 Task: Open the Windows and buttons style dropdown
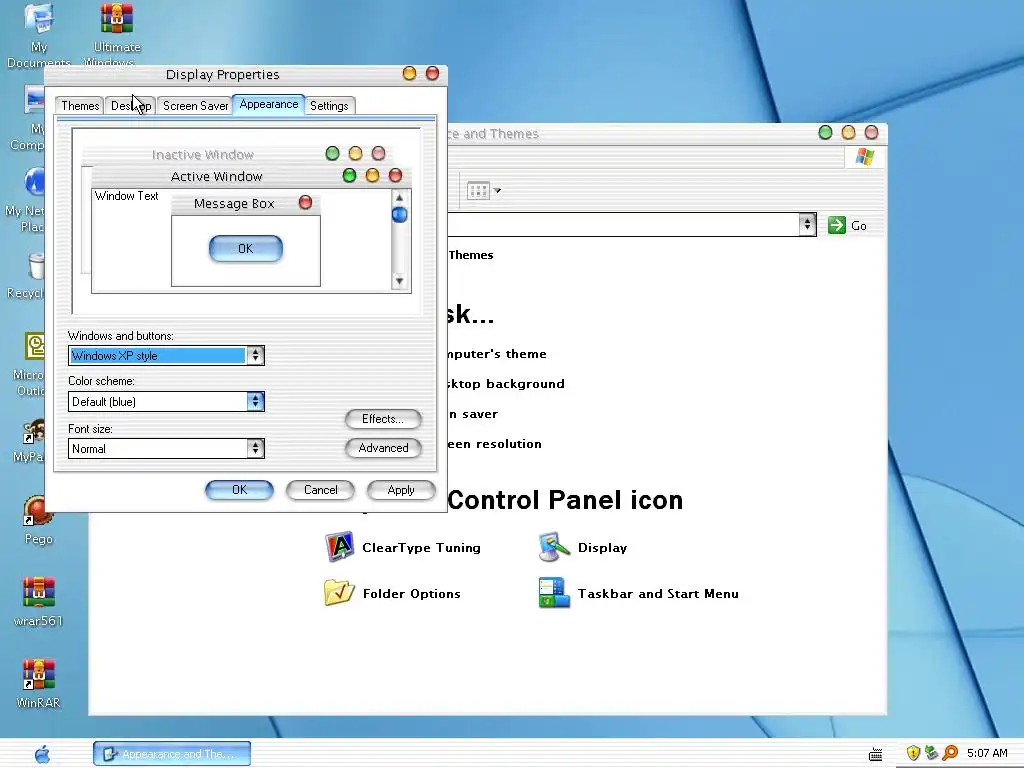coord(255,355)
